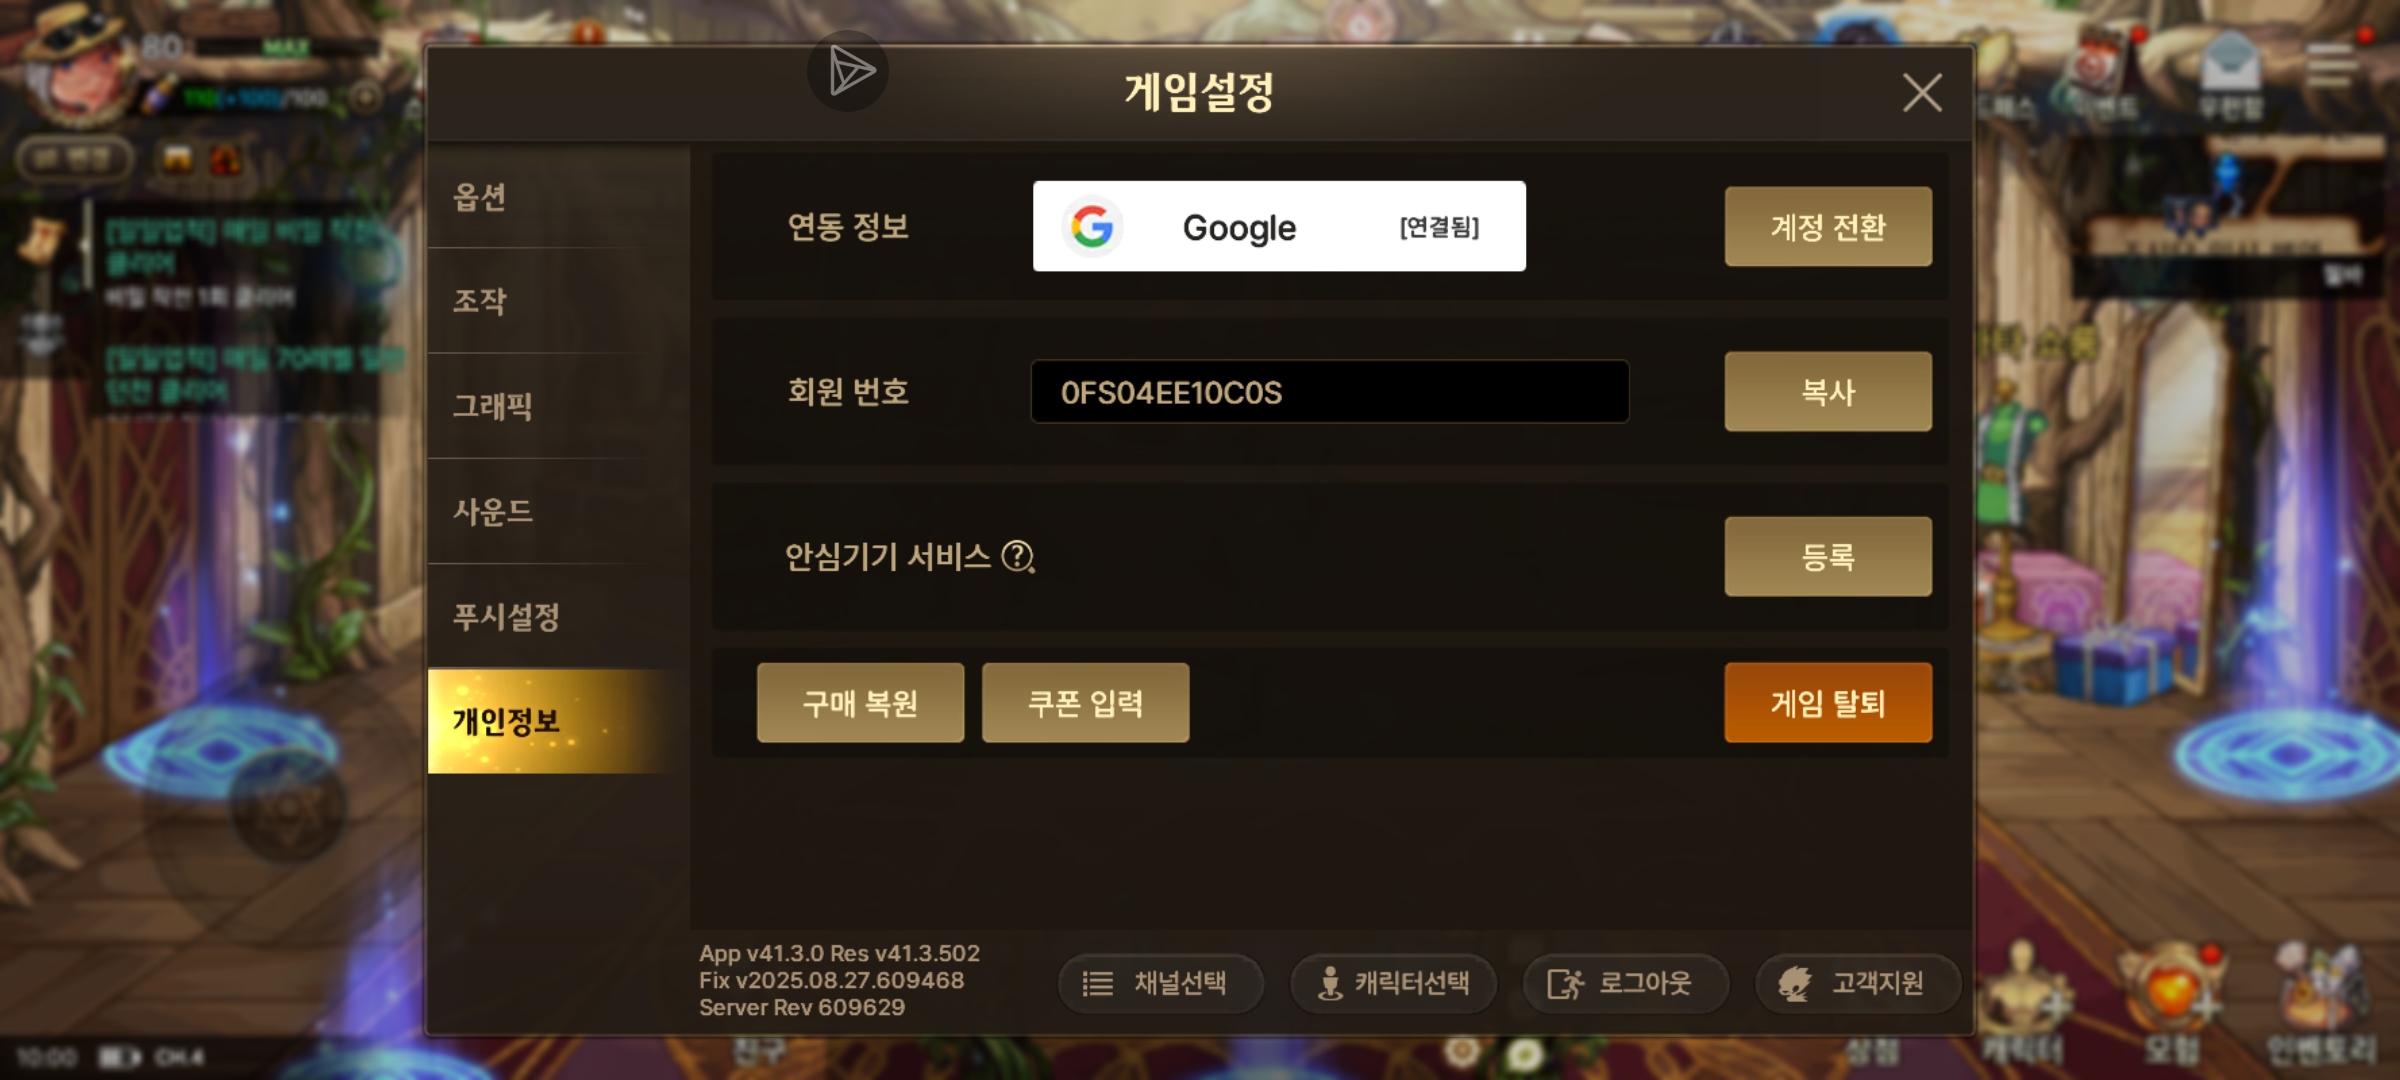Click the paper plane share icon
The width and height of the screenshot is (2400, 1080).
coord(848,71)
